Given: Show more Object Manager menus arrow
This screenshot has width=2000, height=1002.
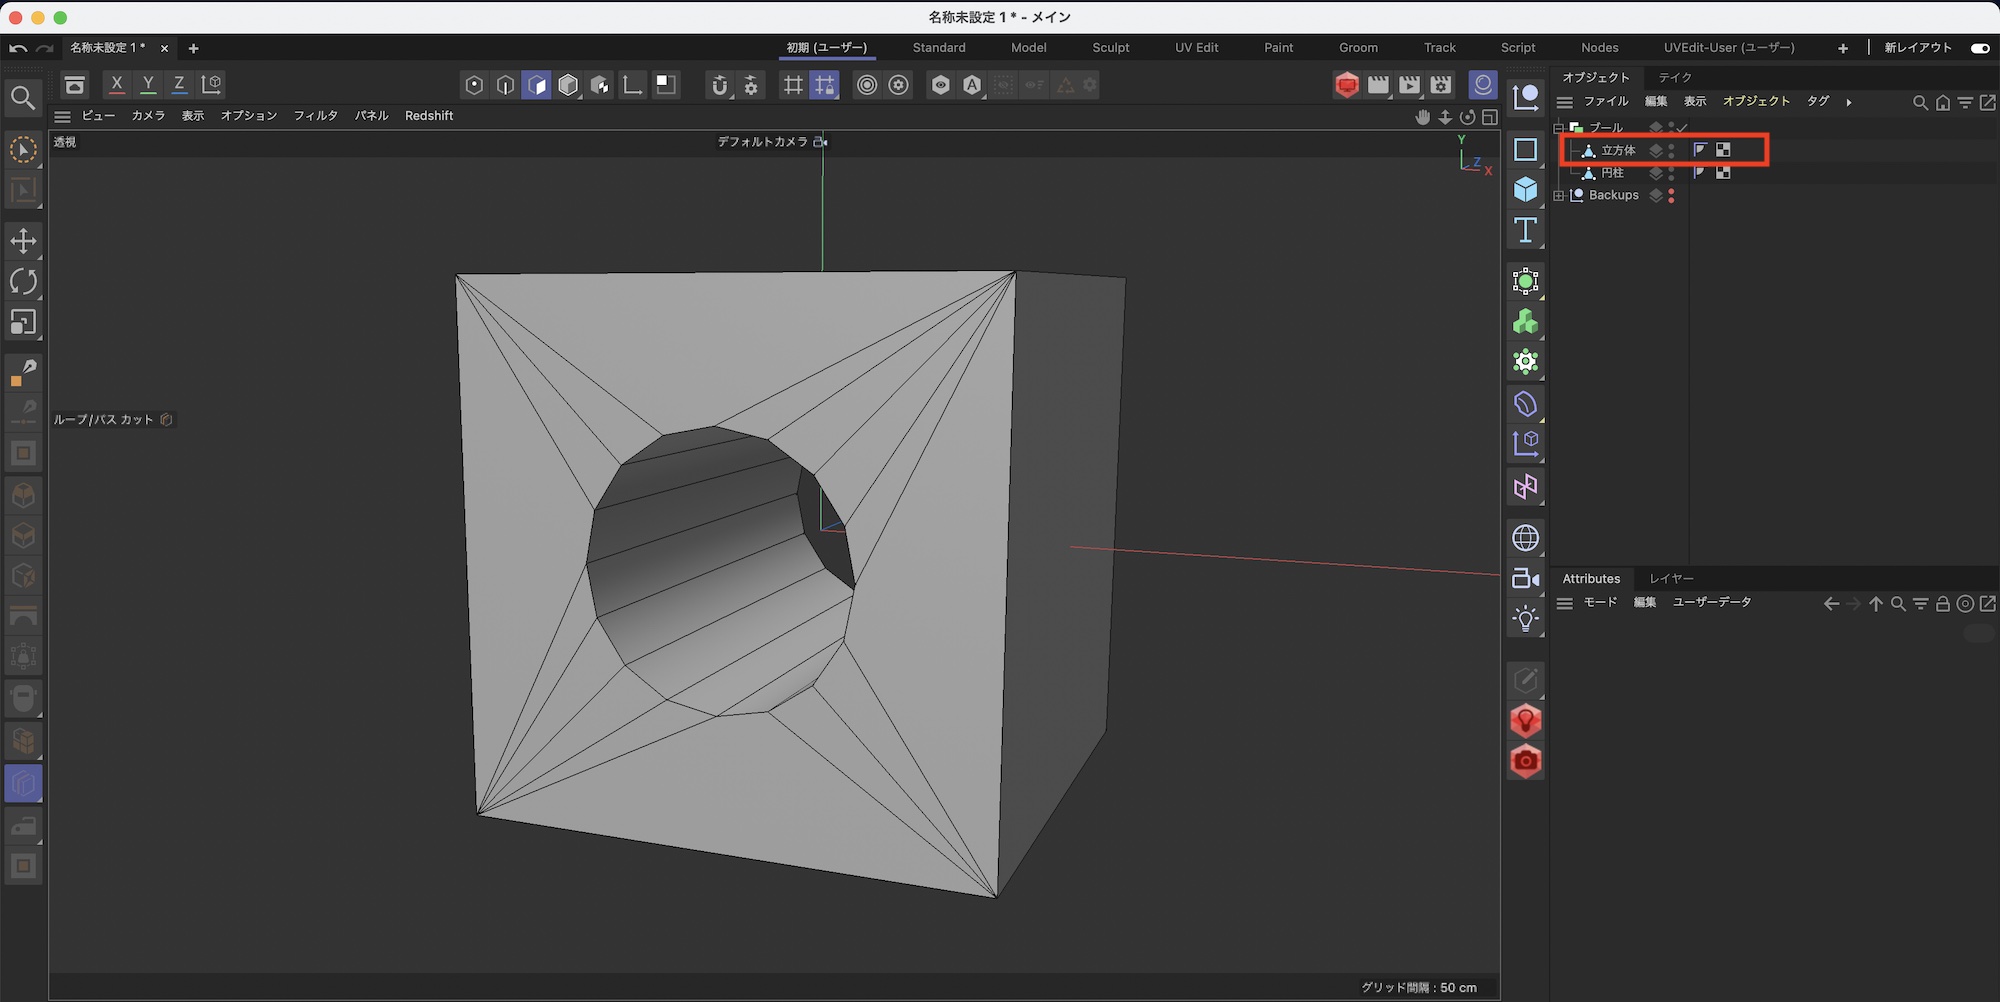Looking at the screenshot, I should click(1849, 102).
